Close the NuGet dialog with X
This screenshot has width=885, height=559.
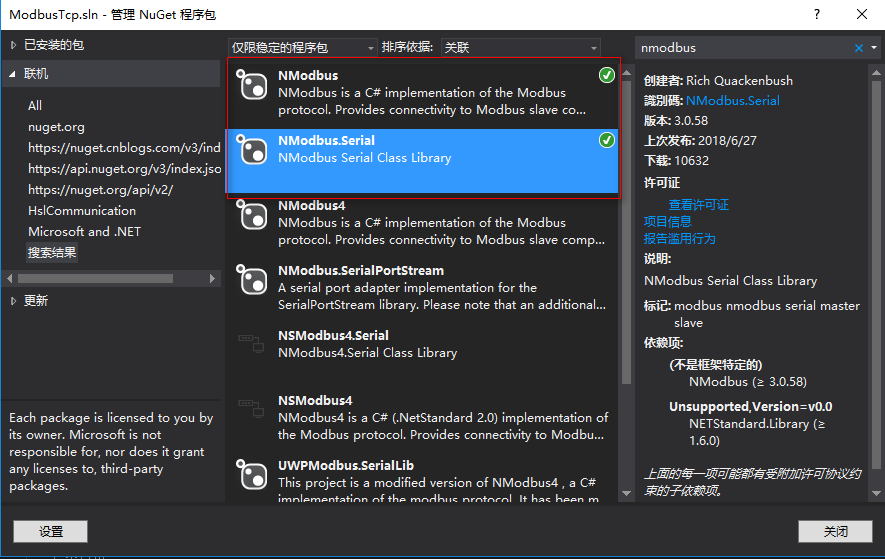coord(862,14)
